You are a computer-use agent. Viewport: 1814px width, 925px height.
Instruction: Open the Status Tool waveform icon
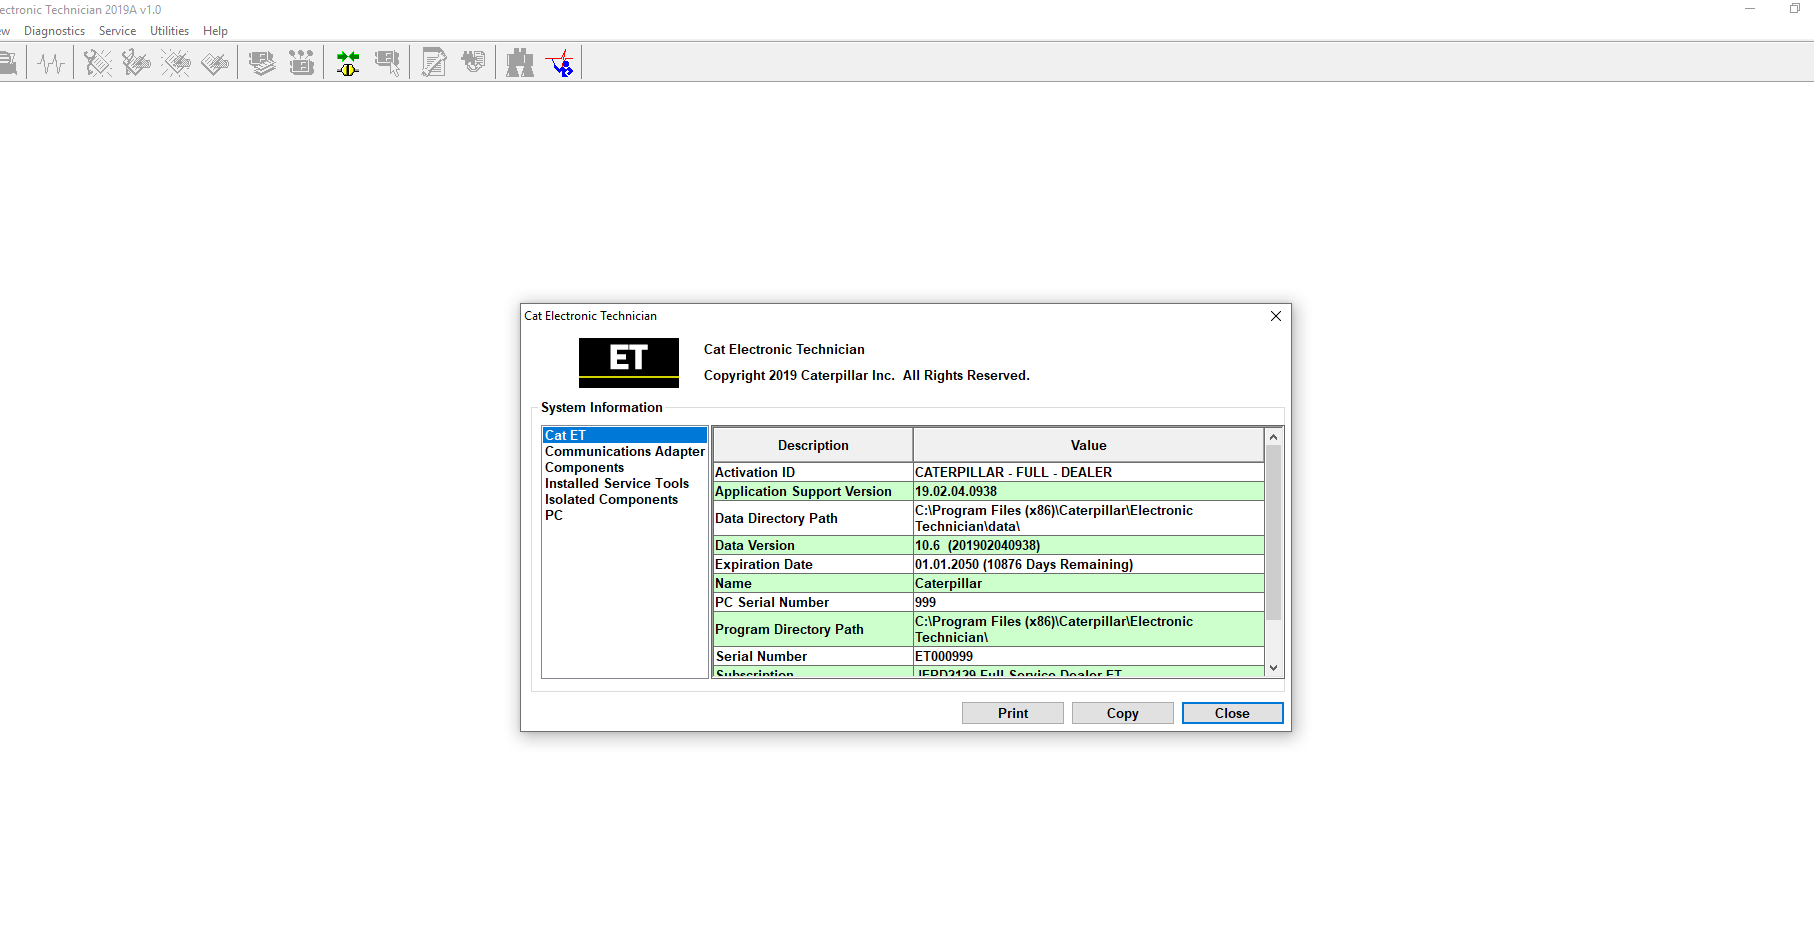coord(51,64)
